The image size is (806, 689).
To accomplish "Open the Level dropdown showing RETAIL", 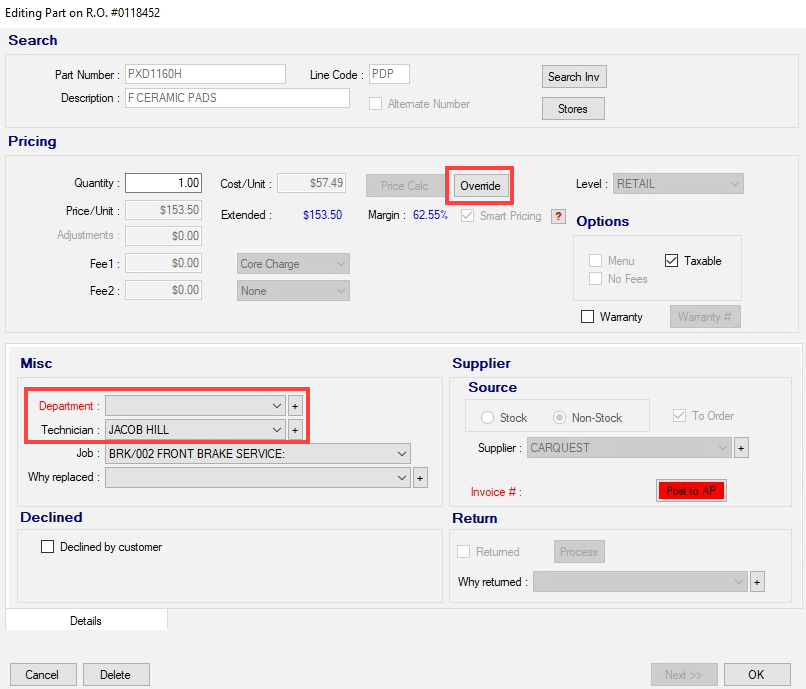I will [x=678, y=184].
